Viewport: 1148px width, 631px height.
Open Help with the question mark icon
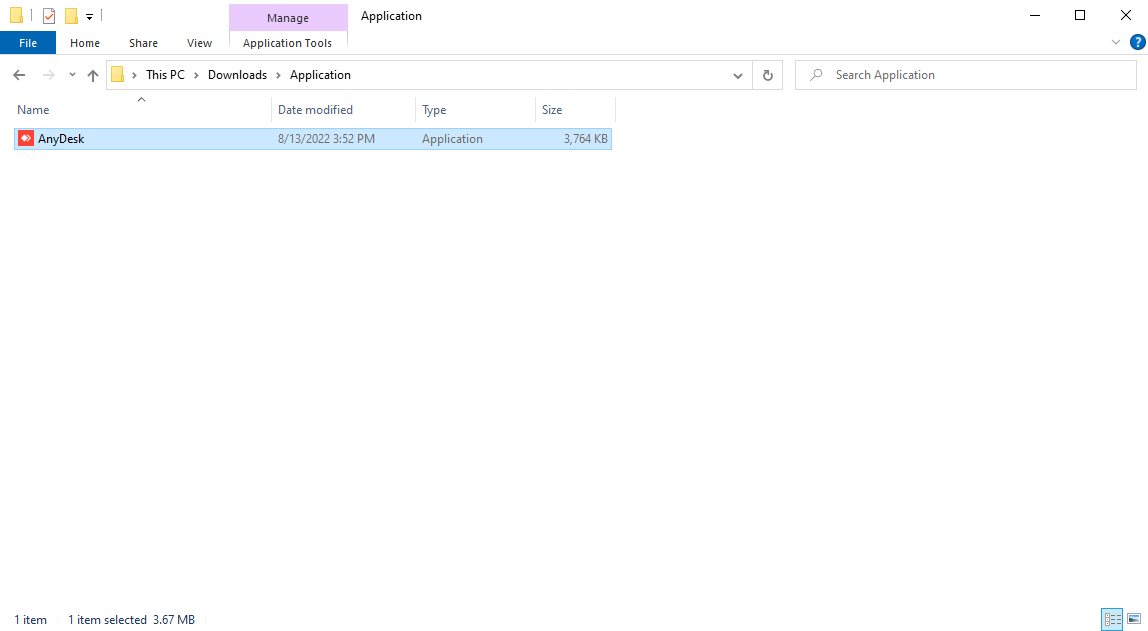click(1138, 42)
